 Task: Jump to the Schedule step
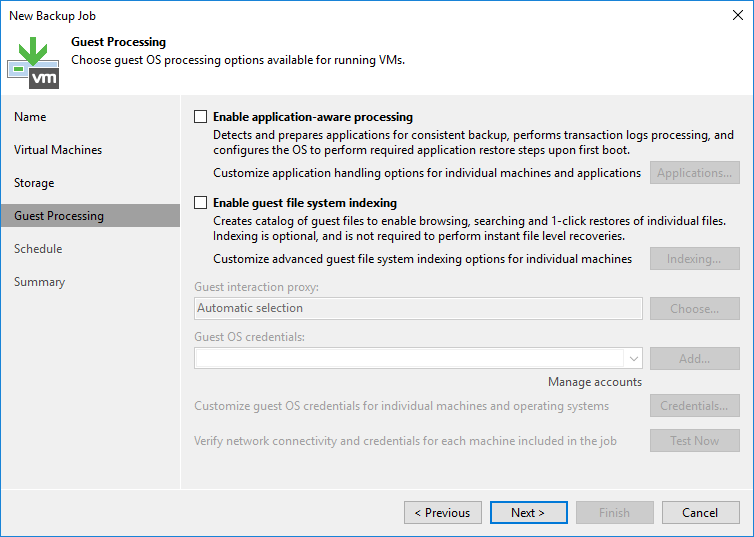pyautogui.click(x=38, y=249)
